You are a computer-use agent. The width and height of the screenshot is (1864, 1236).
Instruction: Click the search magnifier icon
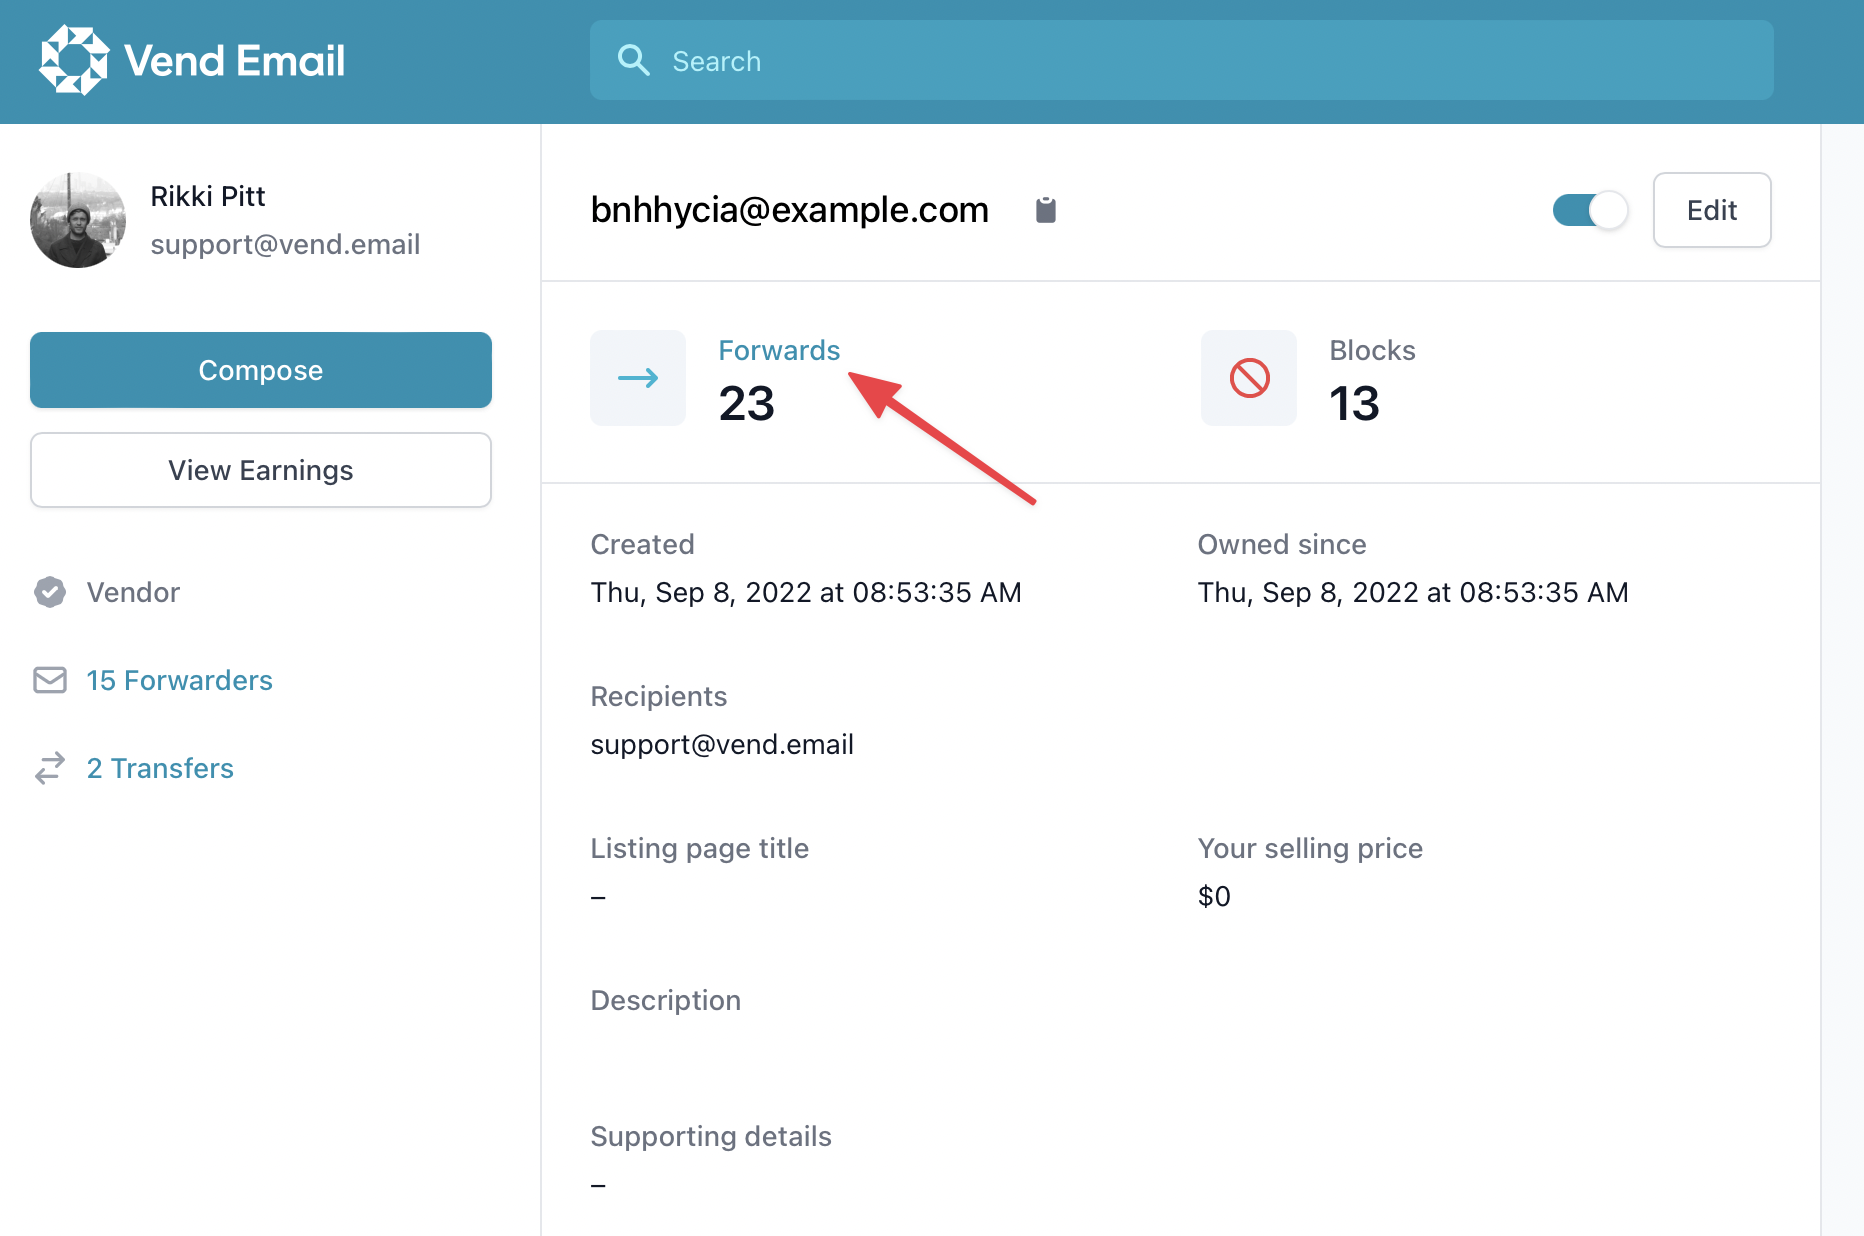(x=634, y=60)
